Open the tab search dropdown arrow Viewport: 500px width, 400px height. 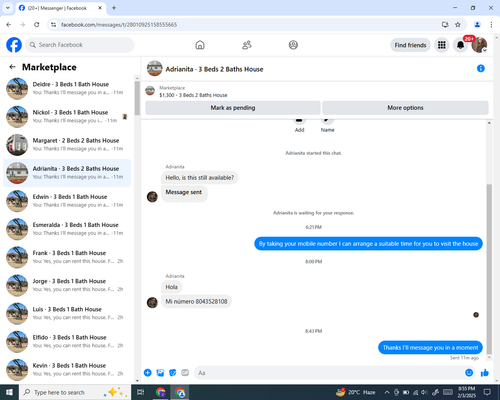coord(8,8)
